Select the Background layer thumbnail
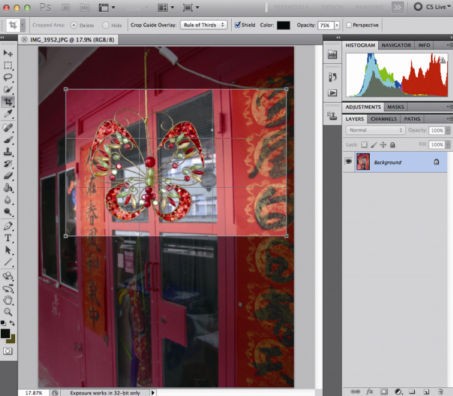This screenshot has height=396, width=453. pyautogui.click(x=363, y=162)
